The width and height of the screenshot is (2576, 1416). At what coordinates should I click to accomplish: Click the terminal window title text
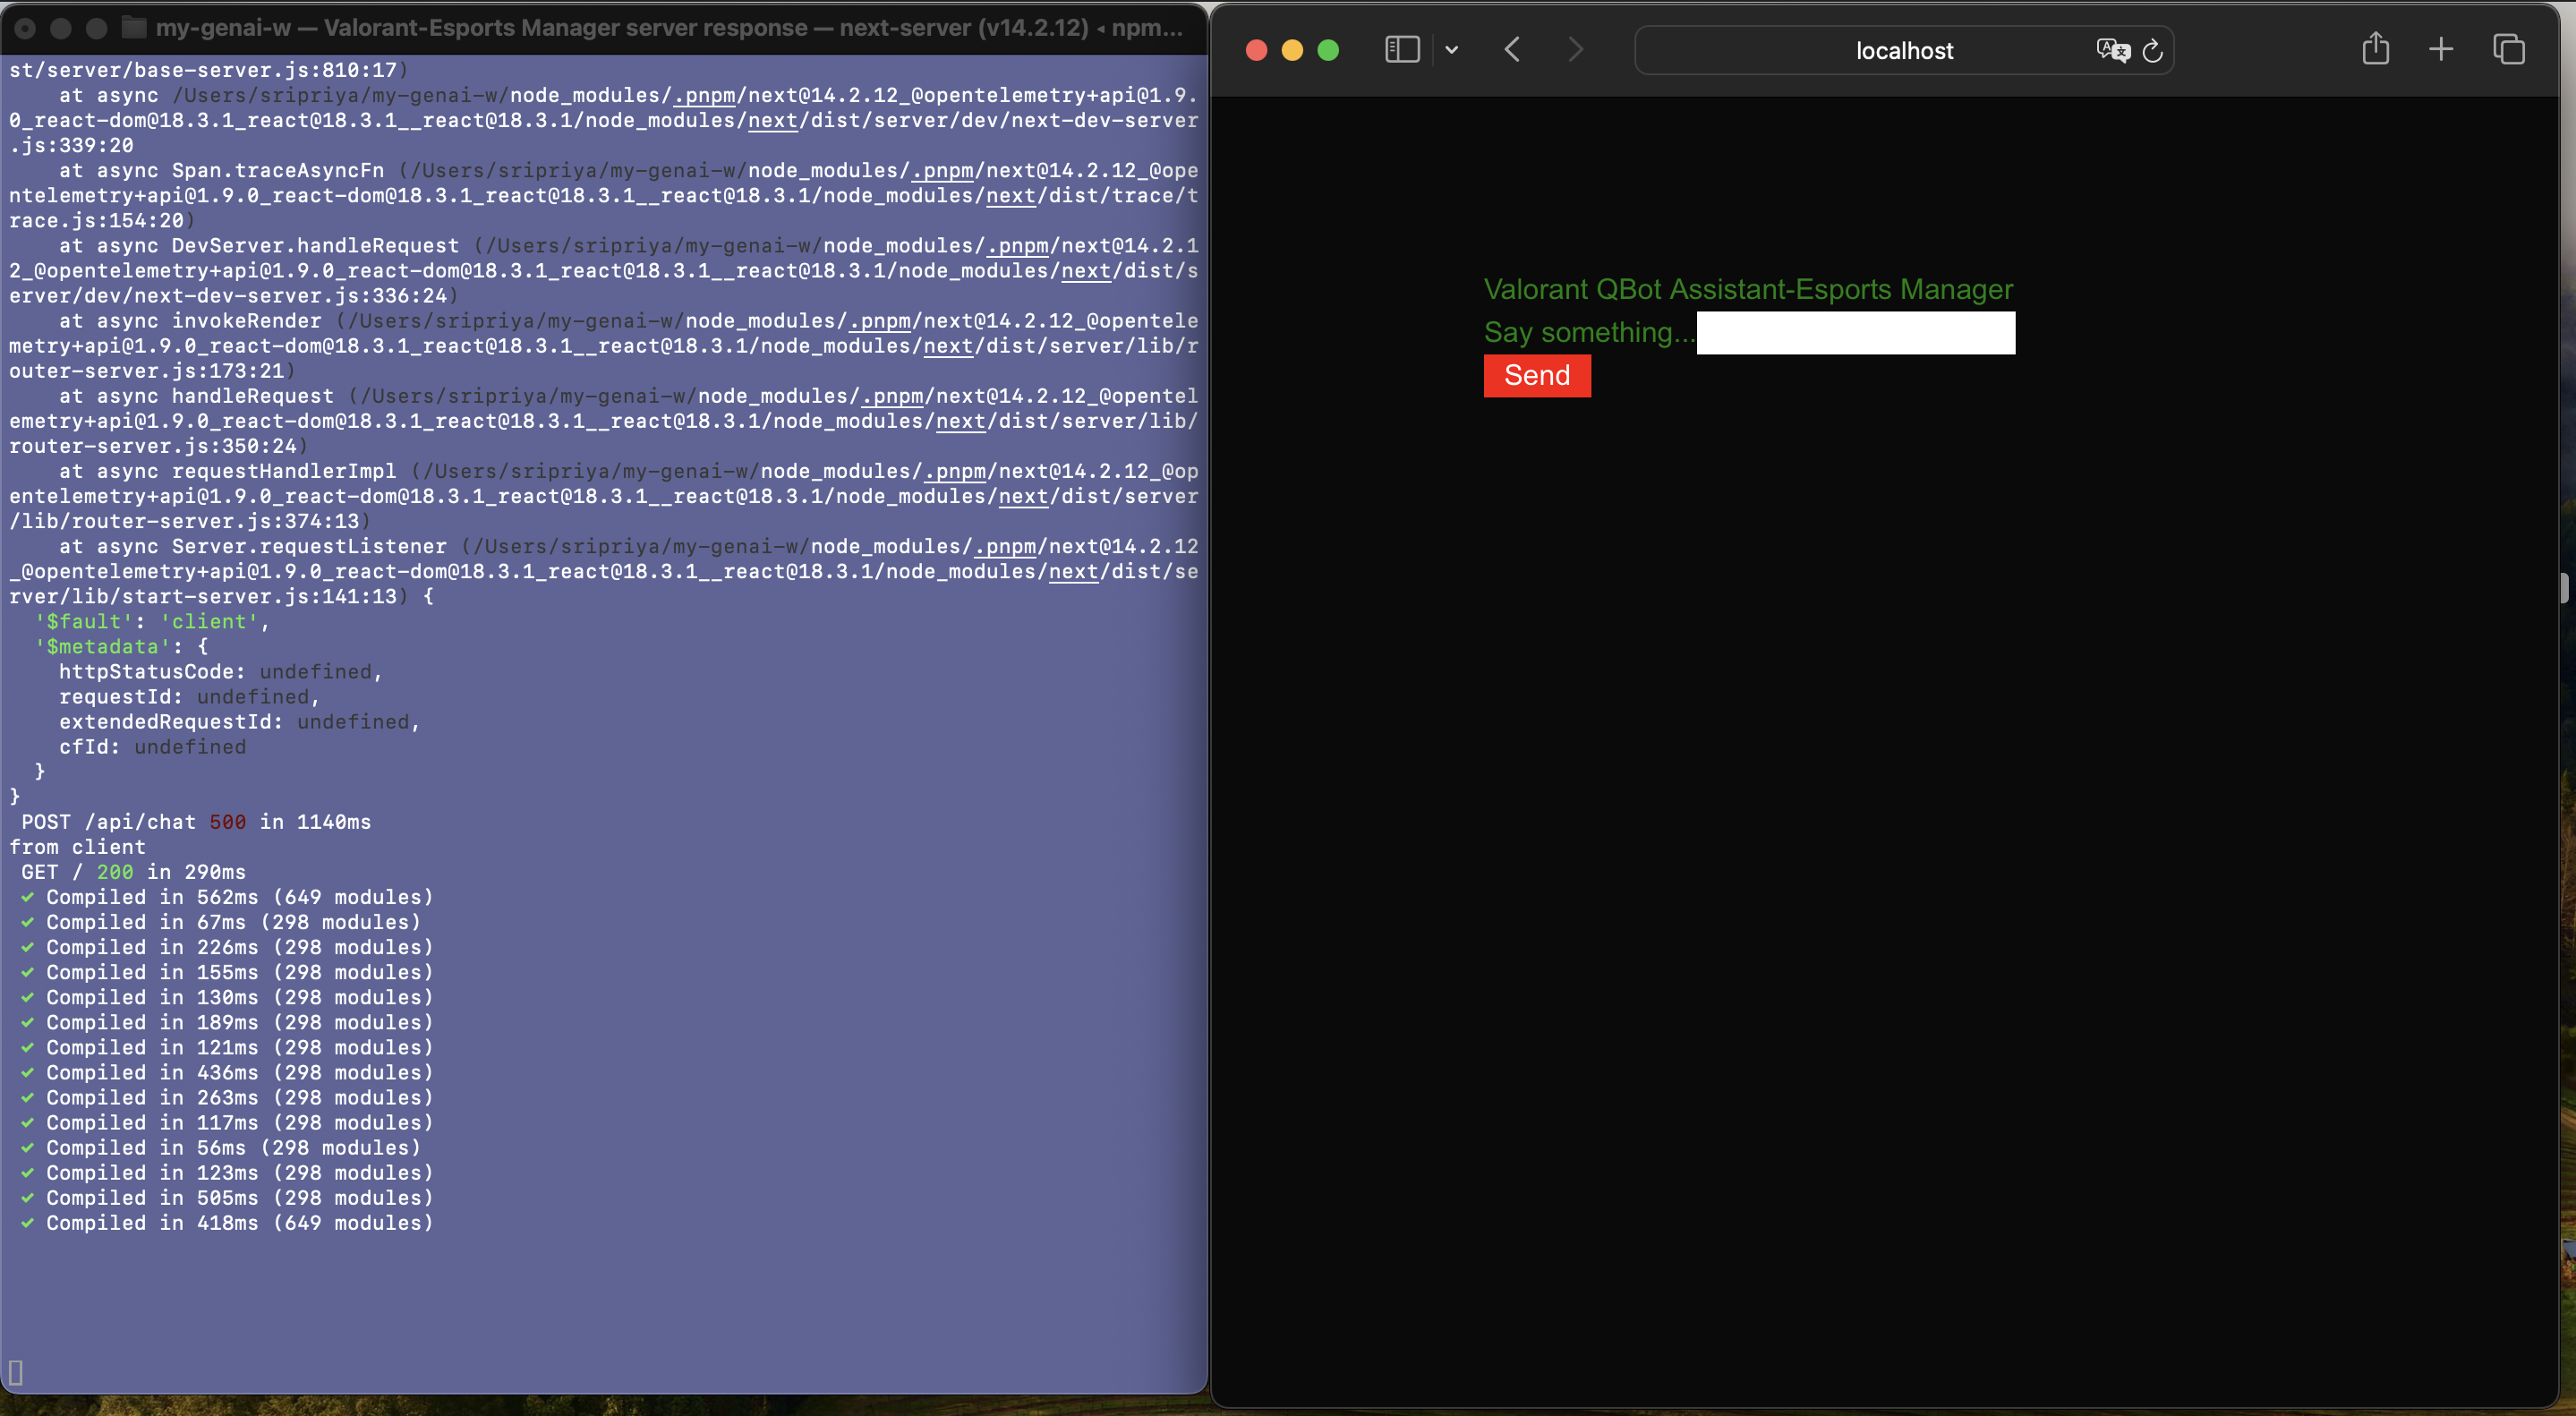(668, 27)
